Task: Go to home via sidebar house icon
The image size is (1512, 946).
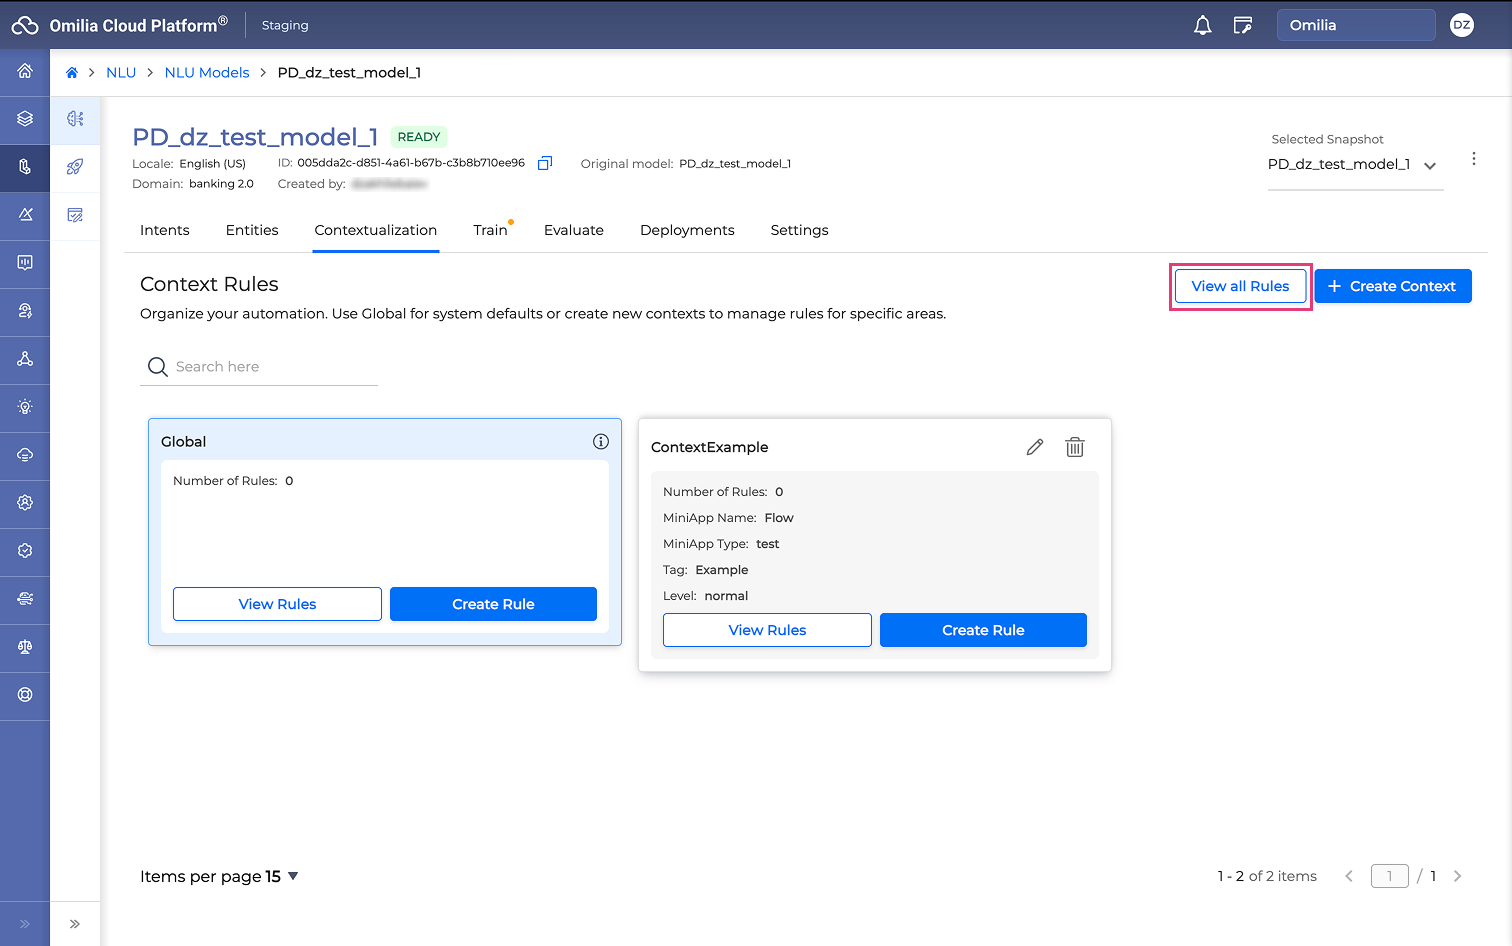Action: [25, 71]
